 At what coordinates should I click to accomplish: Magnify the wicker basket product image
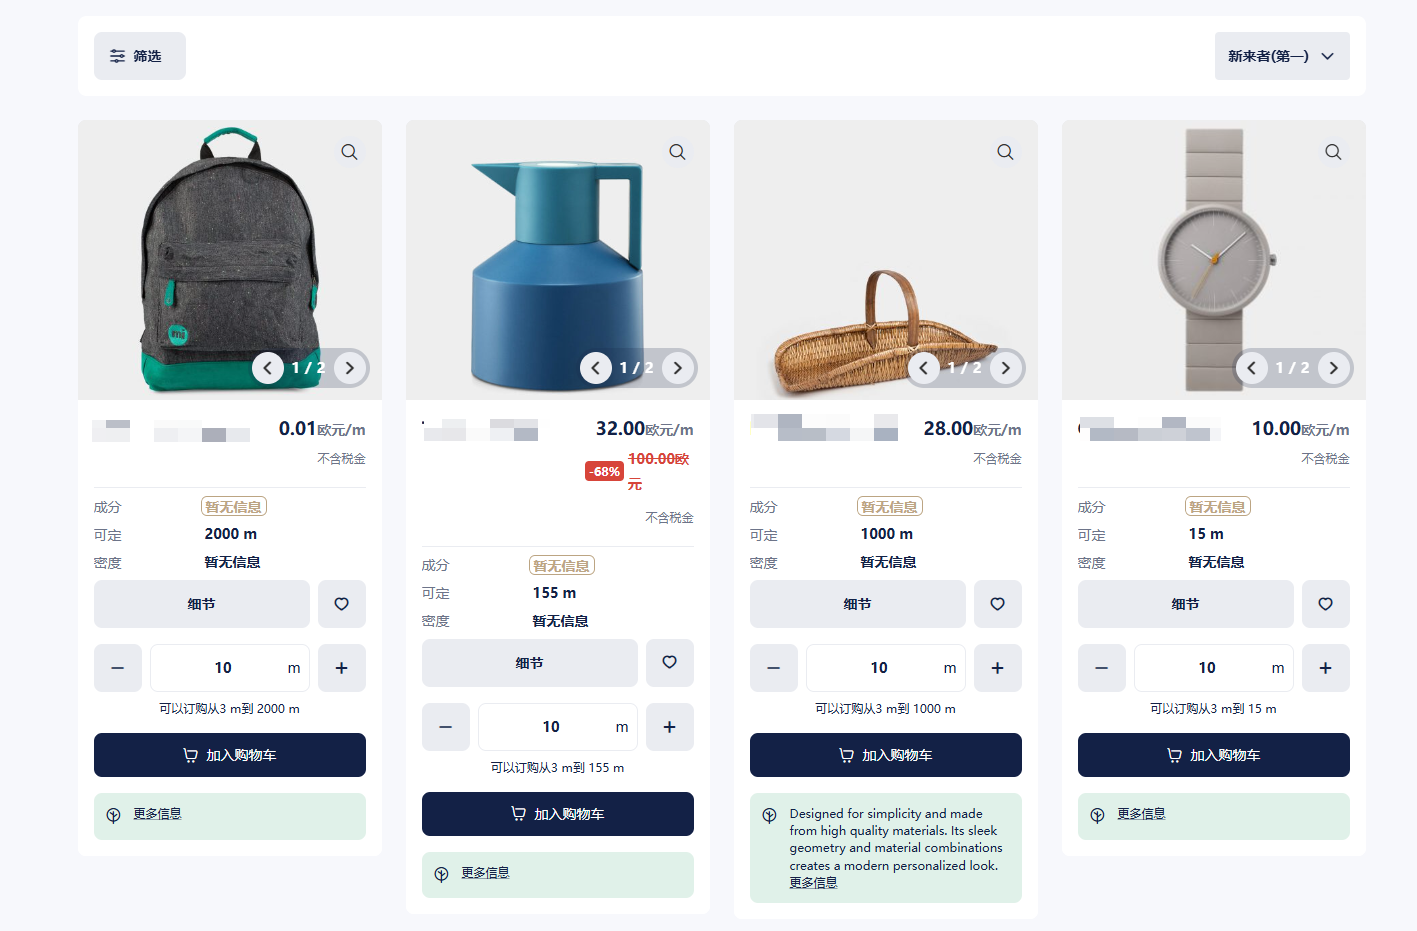[x=1005, y=152]
